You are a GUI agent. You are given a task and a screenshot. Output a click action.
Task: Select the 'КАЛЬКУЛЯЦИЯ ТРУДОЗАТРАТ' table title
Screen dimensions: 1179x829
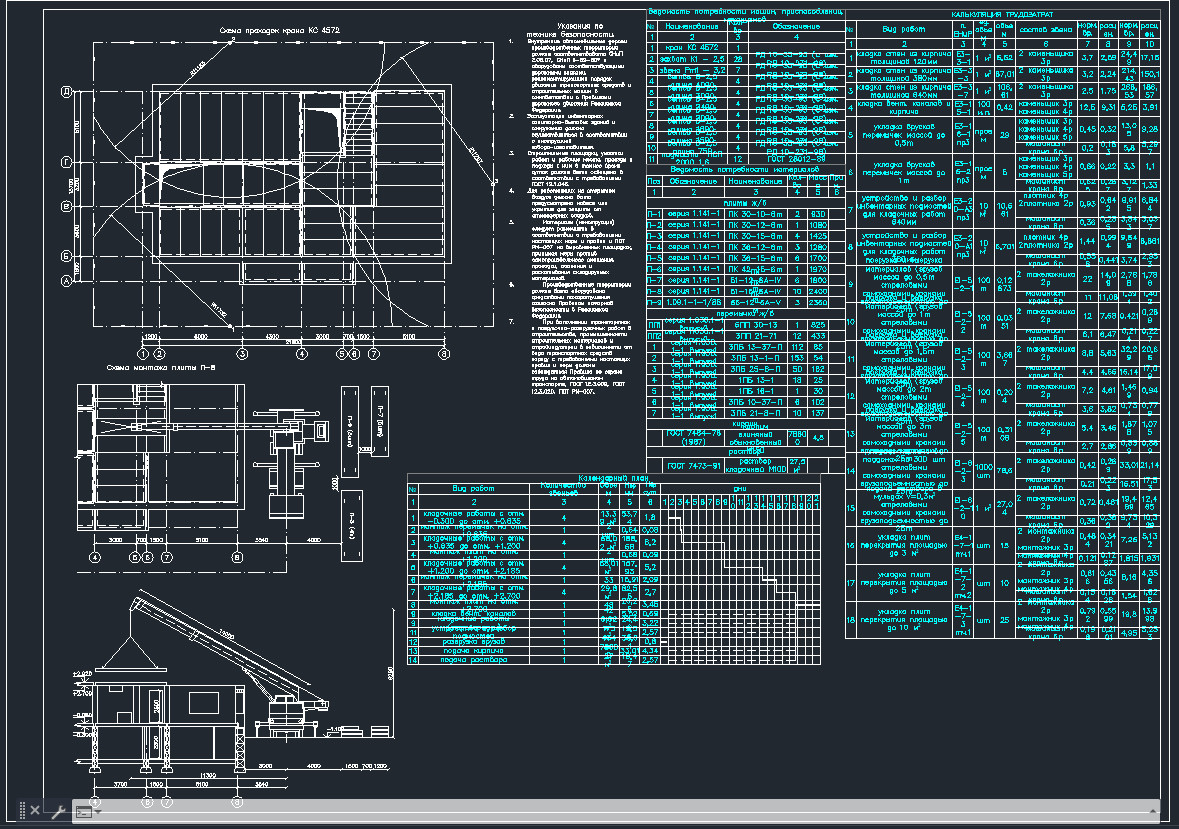point(1003,14)
